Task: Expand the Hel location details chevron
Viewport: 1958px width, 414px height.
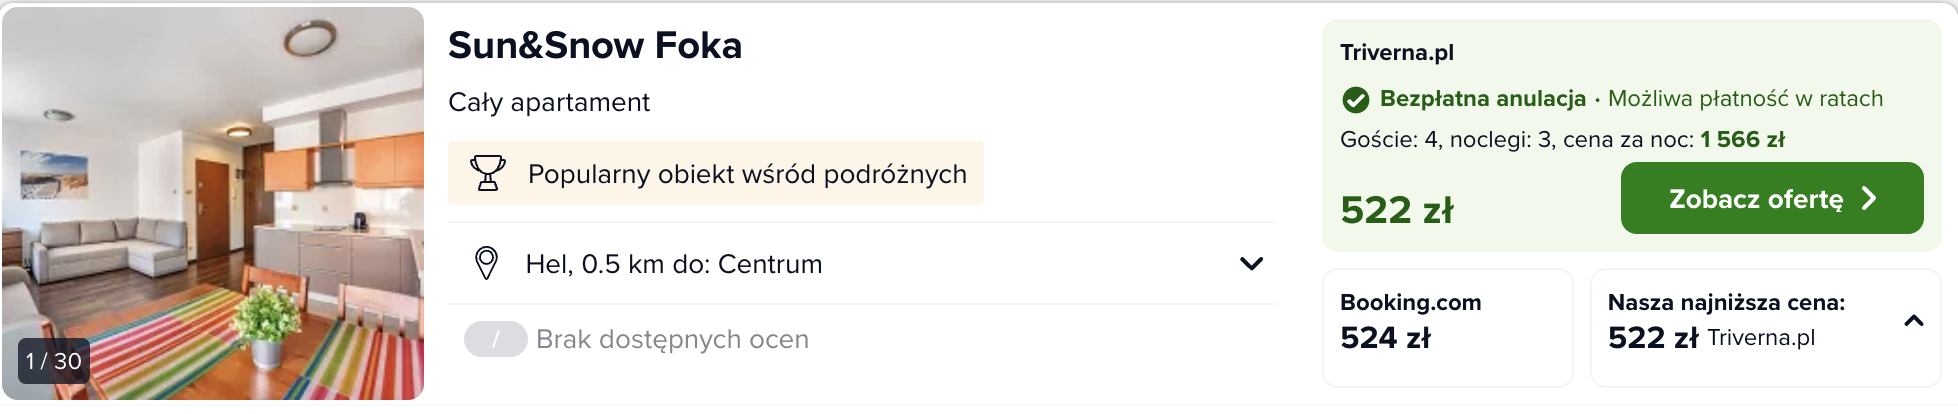Action: [x=1251, y=264]
